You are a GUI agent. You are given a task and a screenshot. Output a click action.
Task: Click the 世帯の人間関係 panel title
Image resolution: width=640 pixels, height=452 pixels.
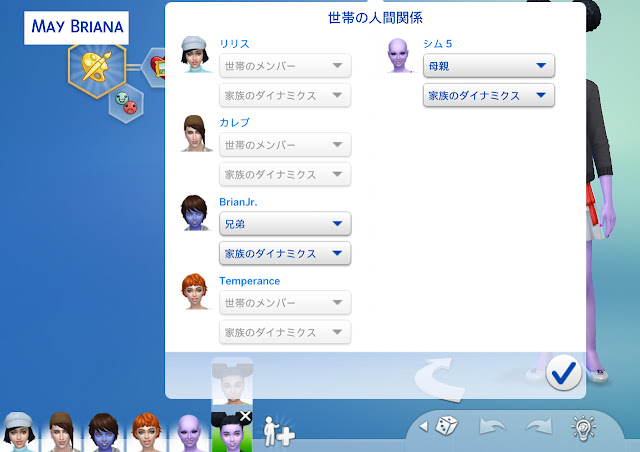375,18
